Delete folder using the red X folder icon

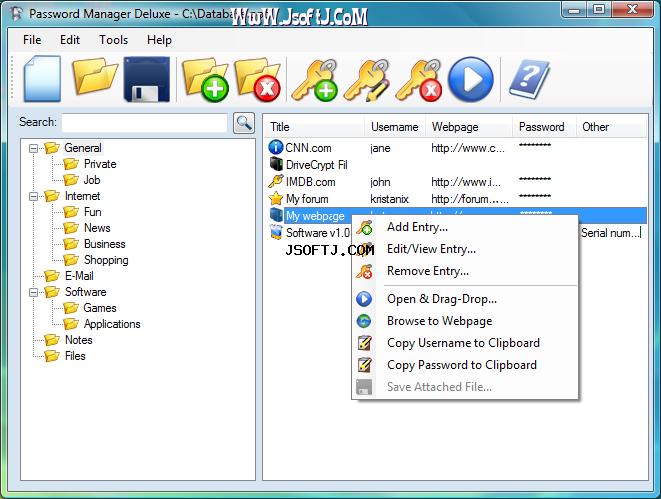click(258, 79)
